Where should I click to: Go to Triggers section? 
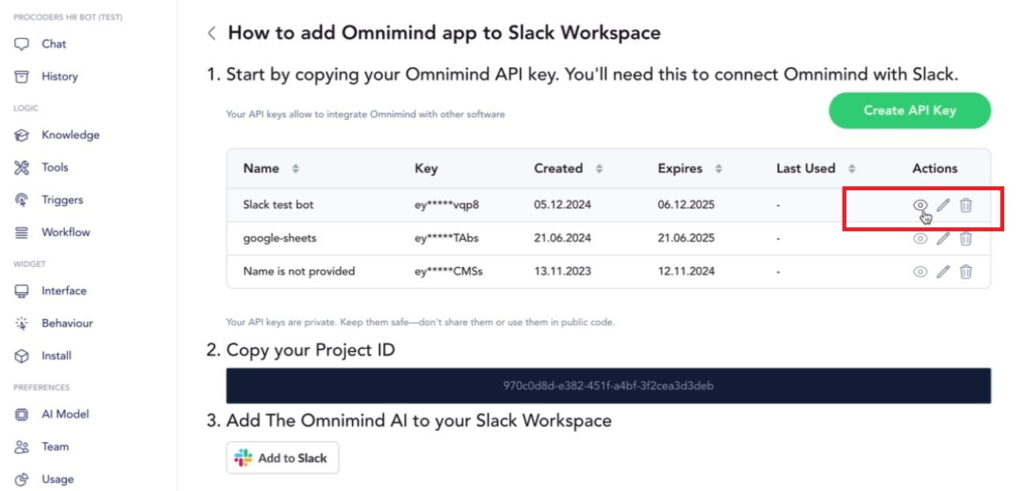coord(62,200)
